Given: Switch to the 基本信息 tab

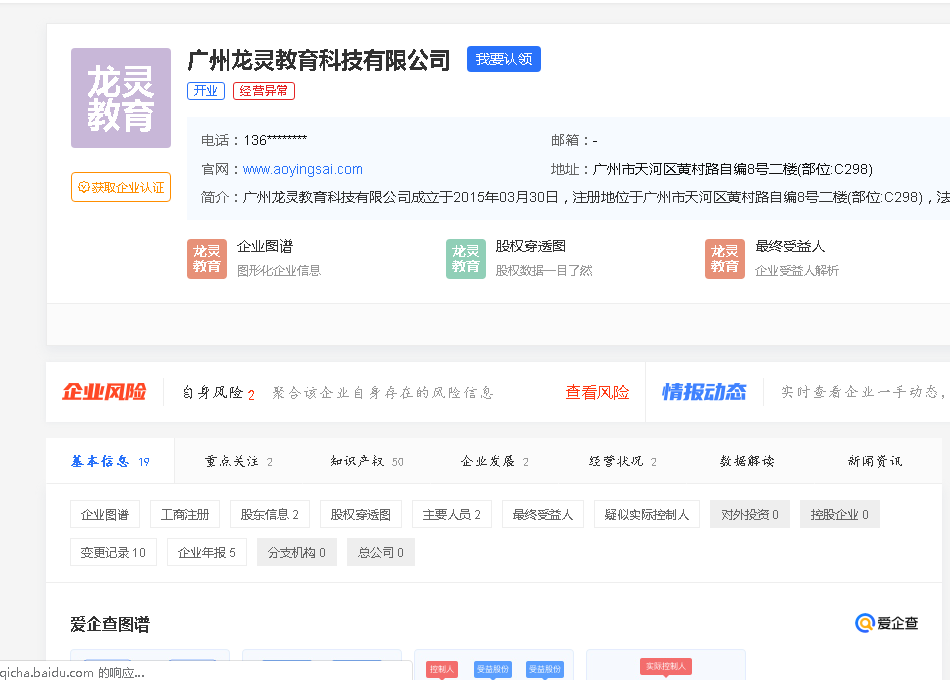Looking at the screenshot, I should click(110, 461).
